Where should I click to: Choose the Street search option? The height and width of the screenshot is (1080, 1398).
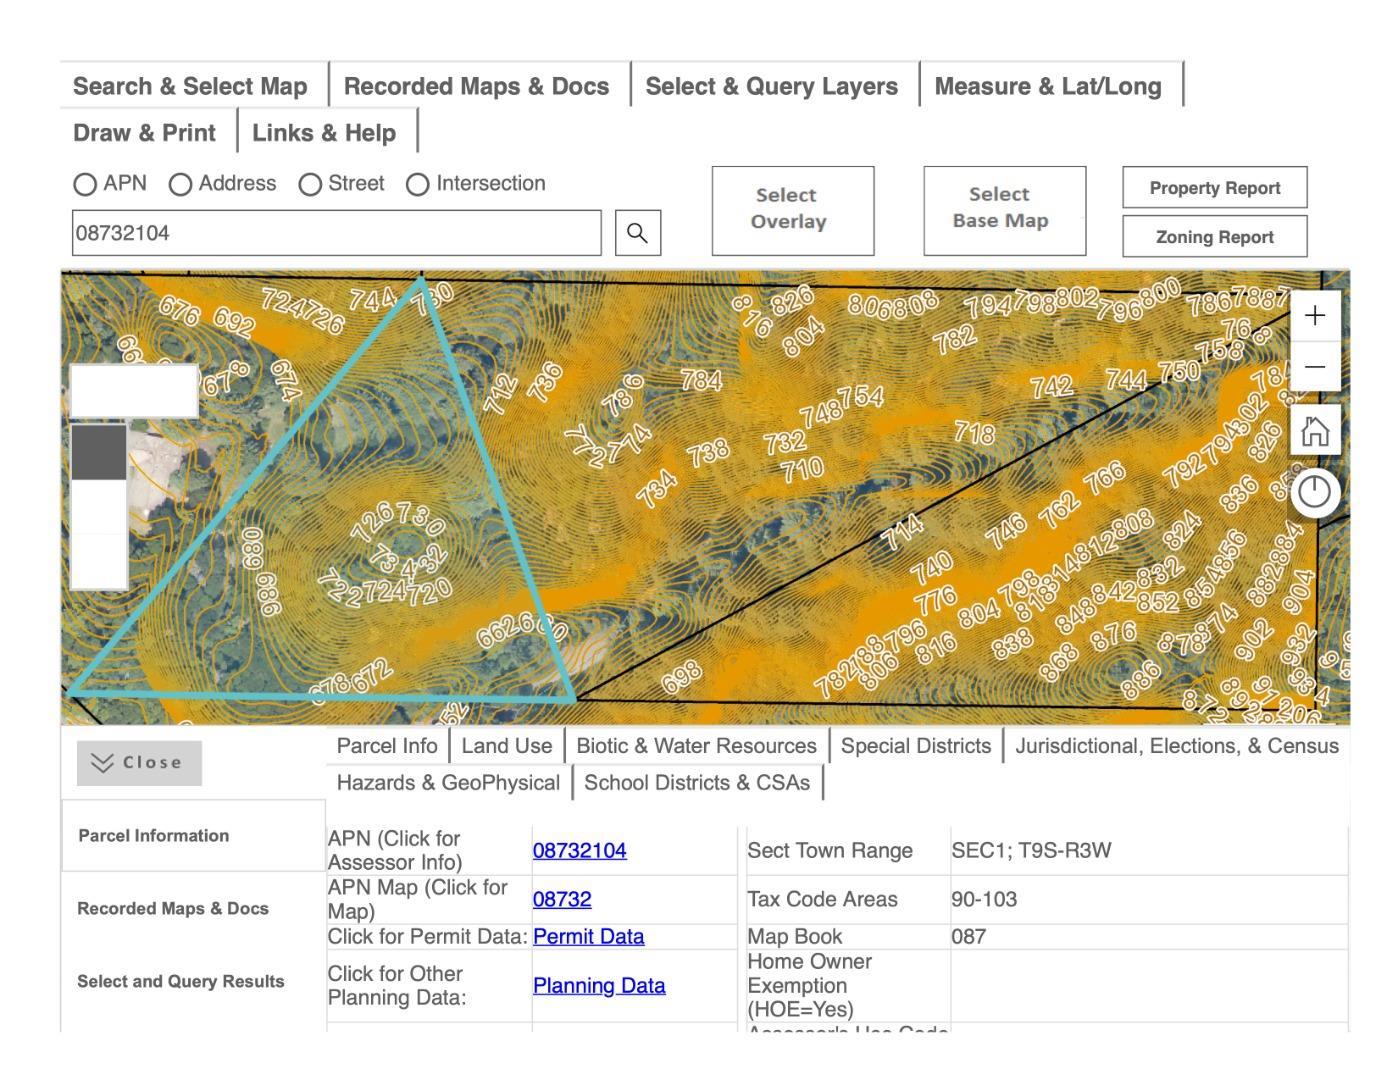[x=311, y=185]
